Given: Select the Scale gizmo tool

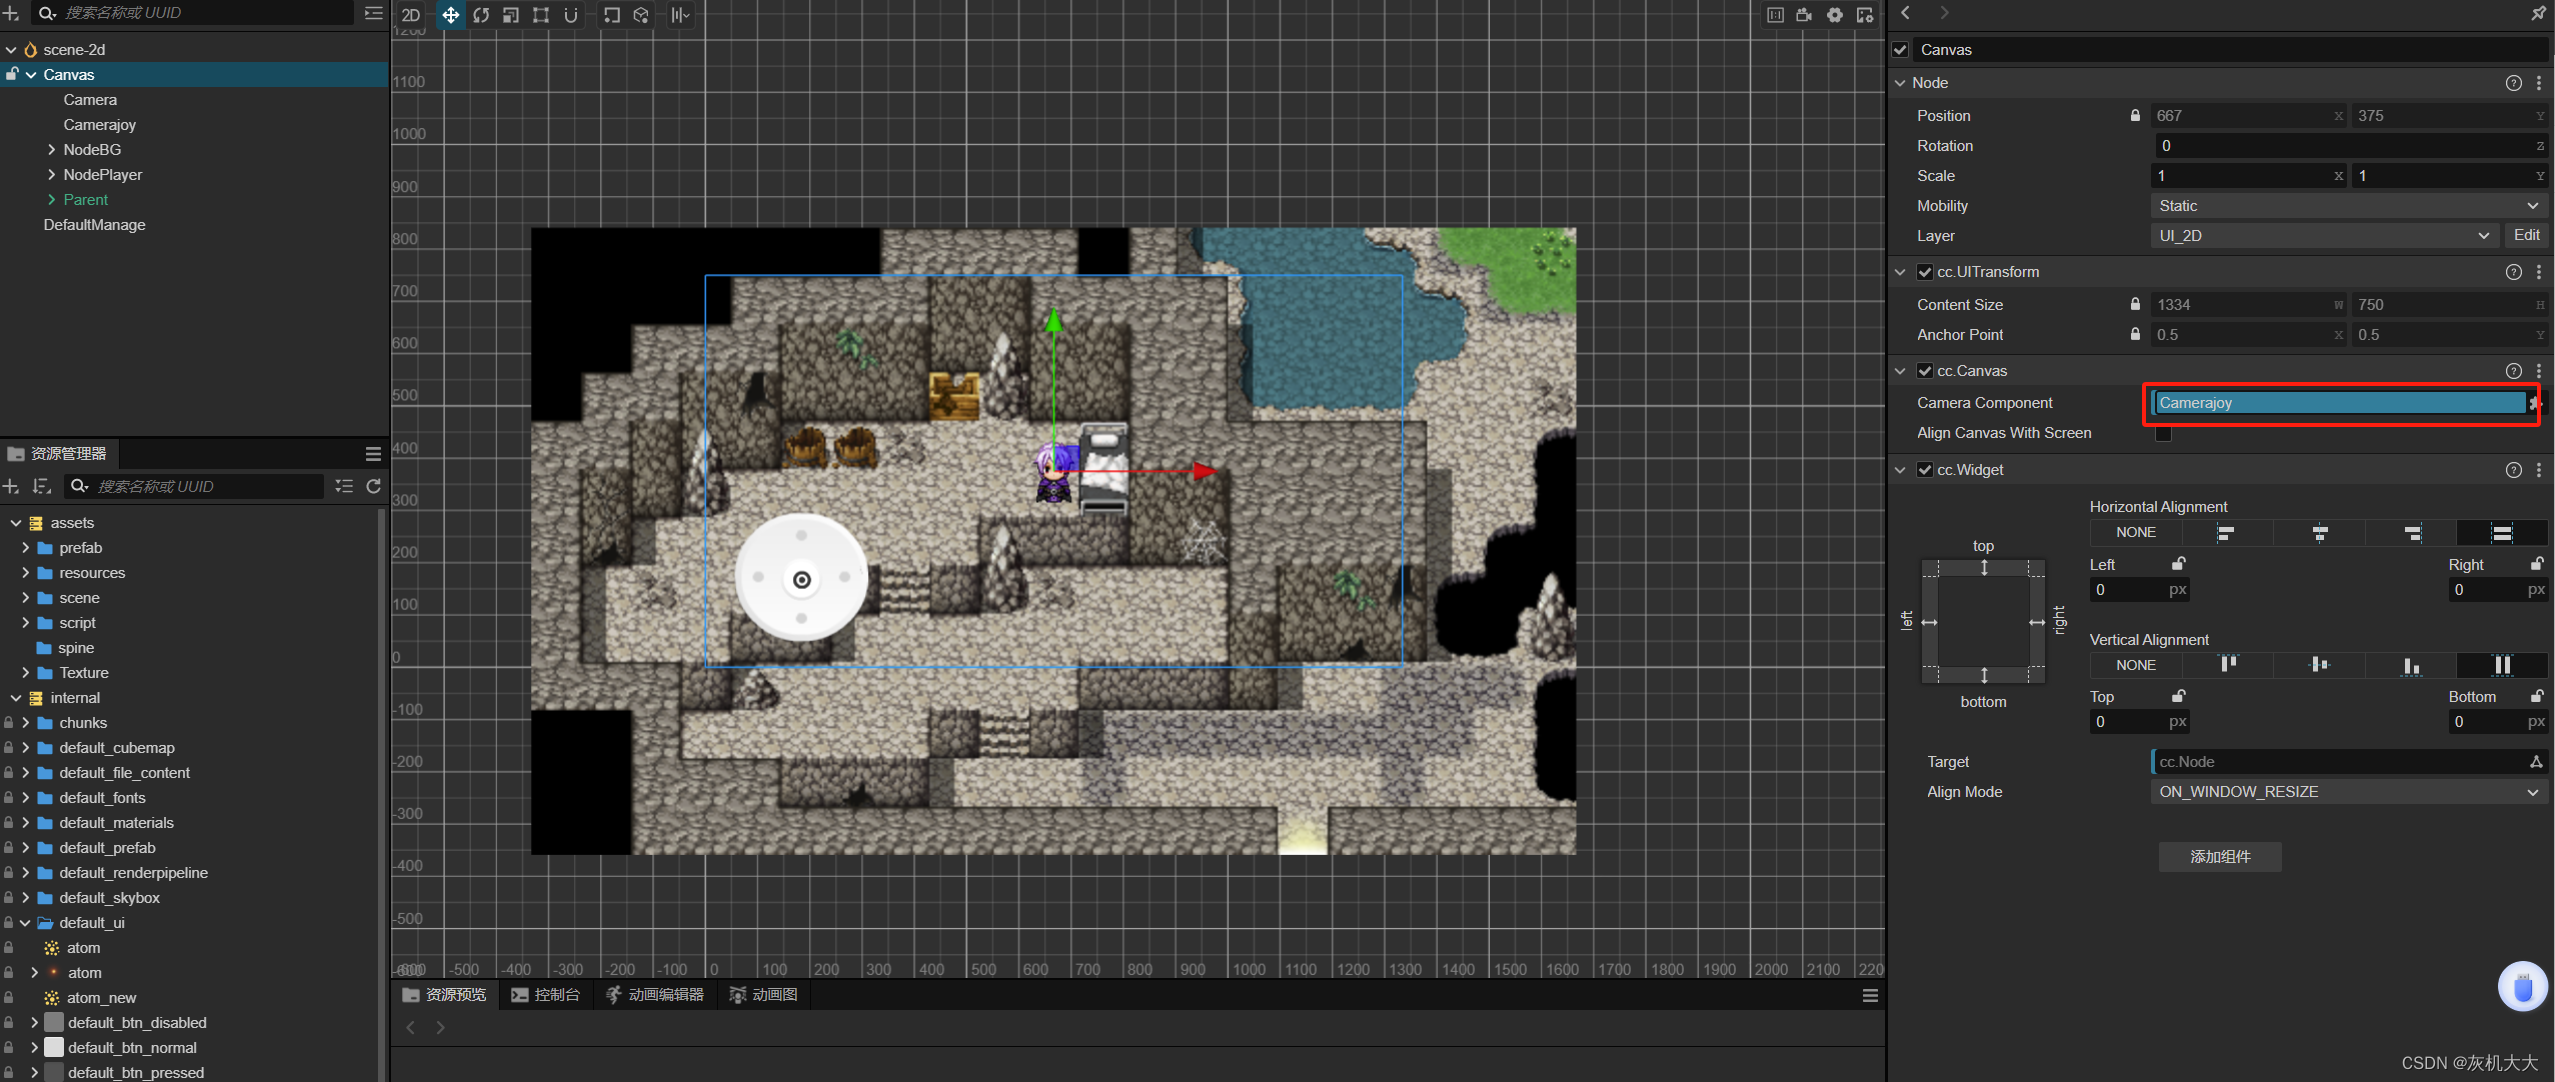Looking at the screenshot, I should click(511, 15).
